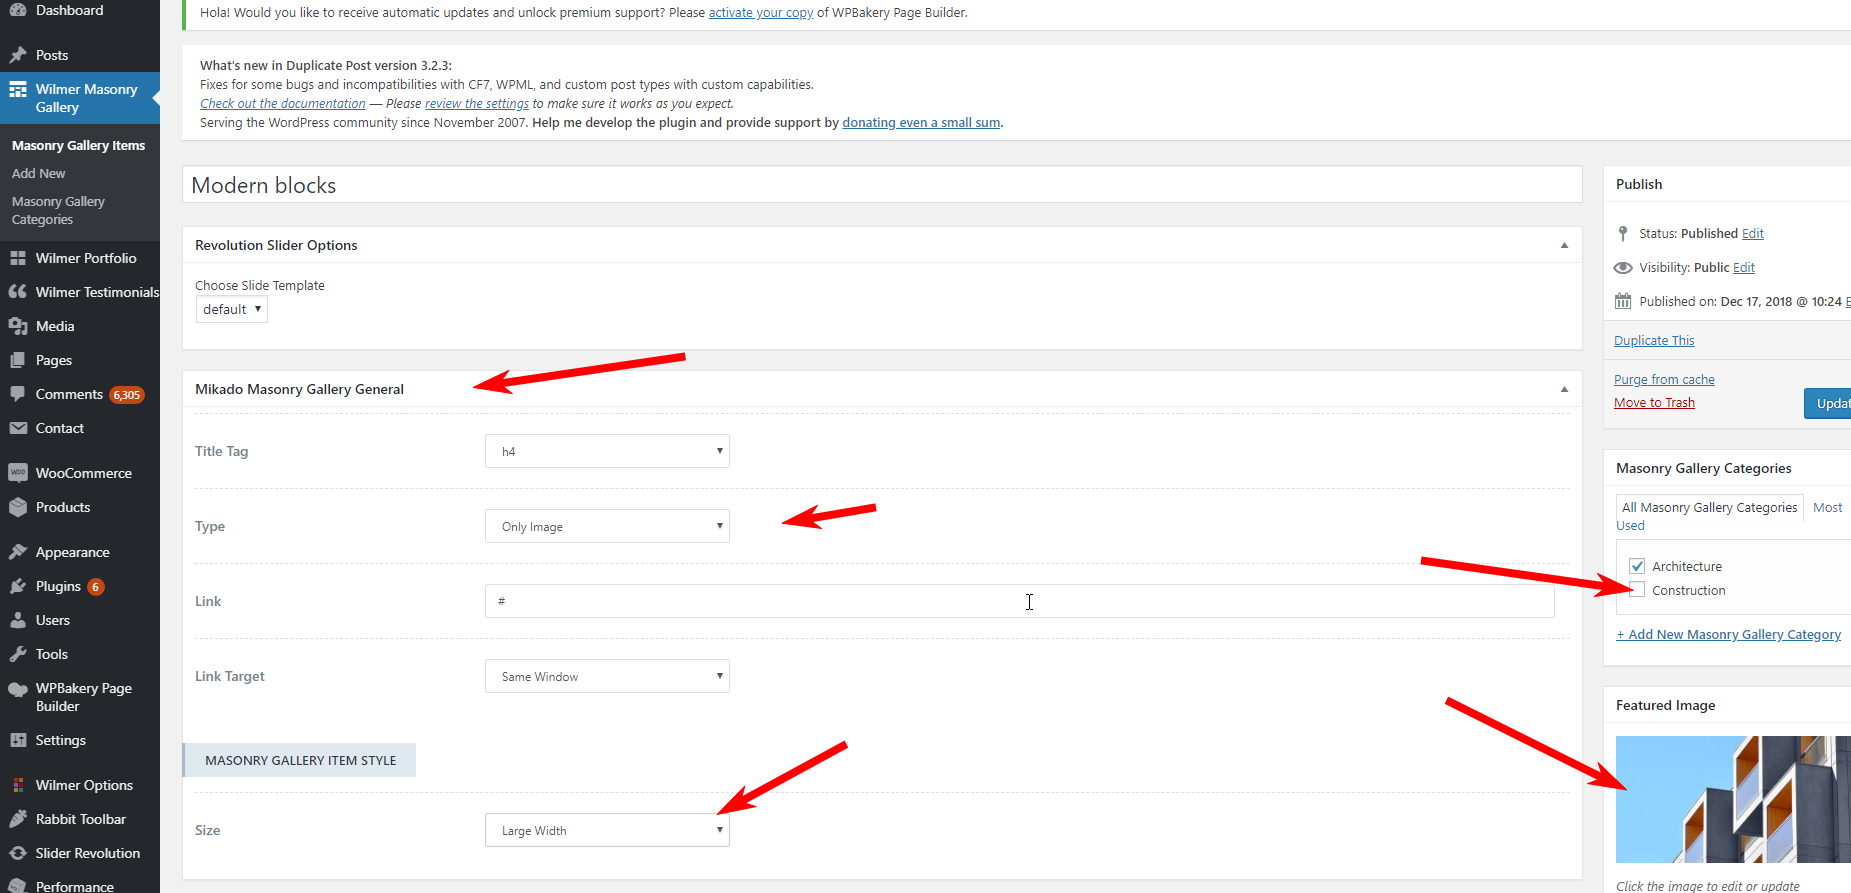Click the WPBakery Page Builder cloud icon
Screen dimensions: 1851x893
(18, 689)
